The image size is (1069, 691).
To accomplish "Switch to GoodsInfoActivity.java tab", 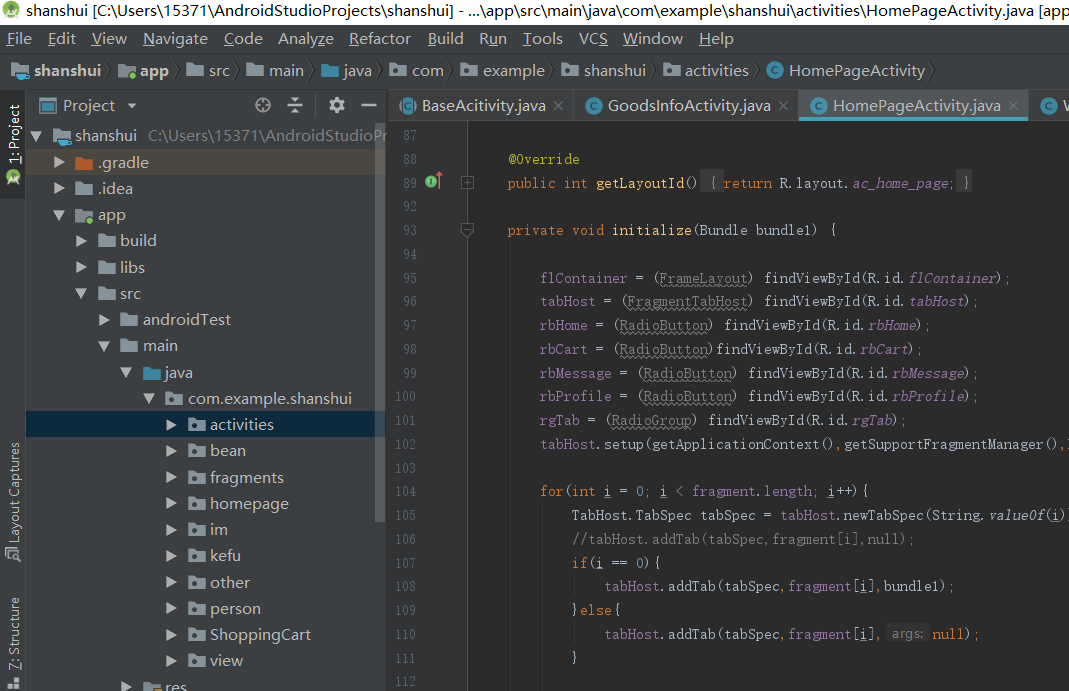I will (x=688, y=106).
